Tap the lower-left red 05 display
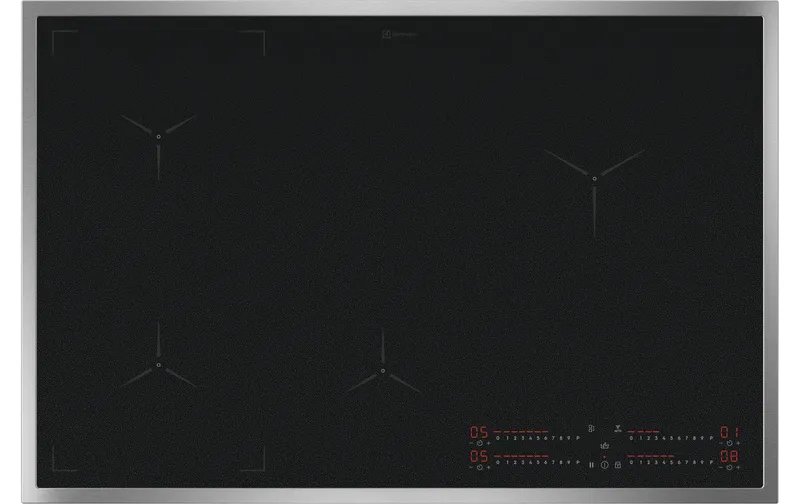The height and width of the screenshot is (504, 800). [x=479, y=456]
